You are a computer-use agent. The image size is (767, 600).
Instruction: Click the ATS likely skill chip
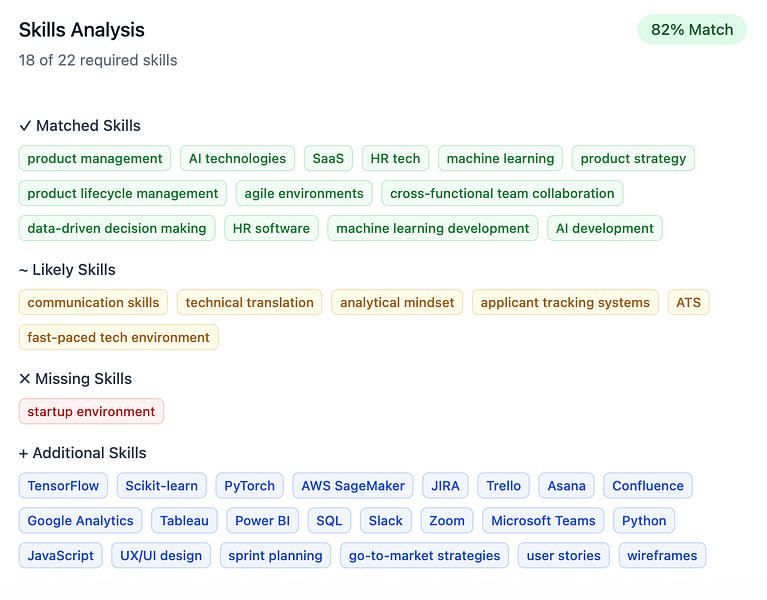tap(688, 302)
